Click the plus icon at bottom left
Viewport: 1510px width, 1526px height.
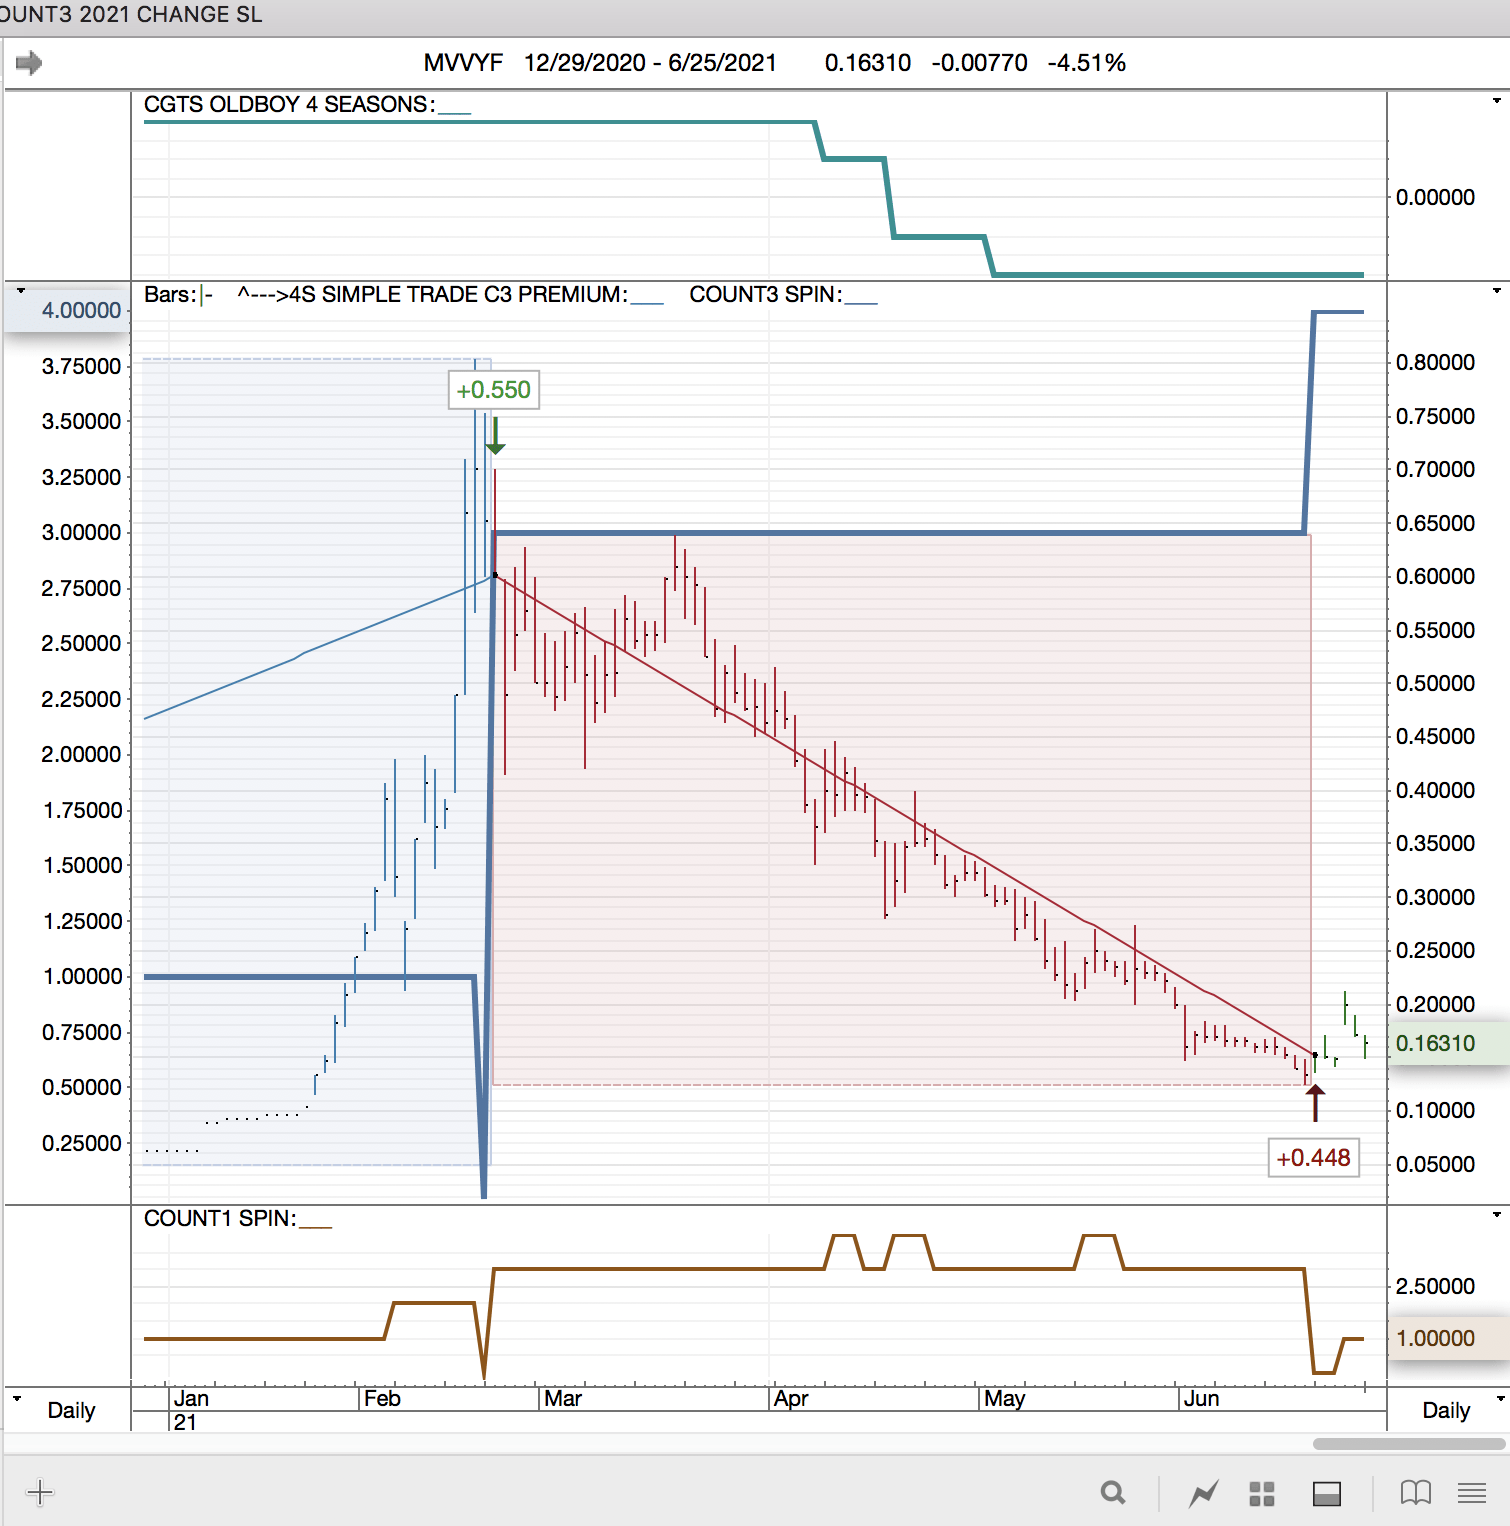[x=40, y=1493]
